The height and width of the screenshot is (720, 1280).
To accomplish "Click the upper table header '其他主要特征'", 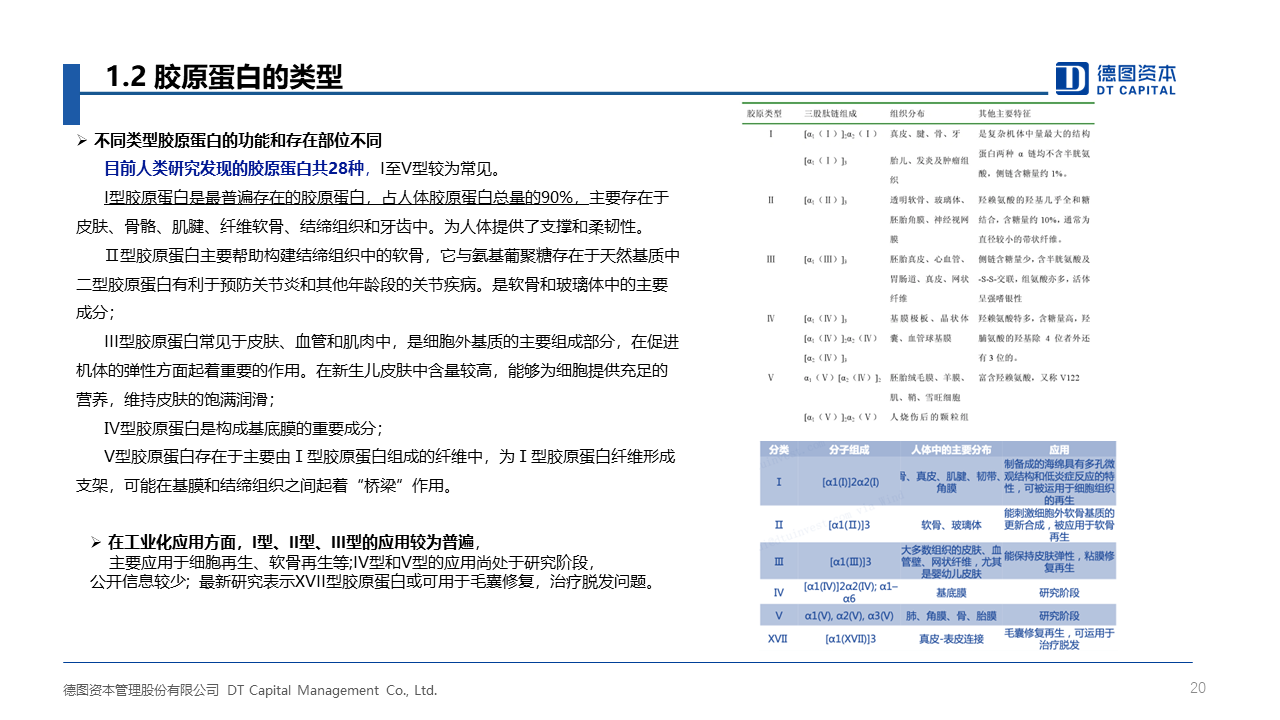I will (x=1005, y=114).
